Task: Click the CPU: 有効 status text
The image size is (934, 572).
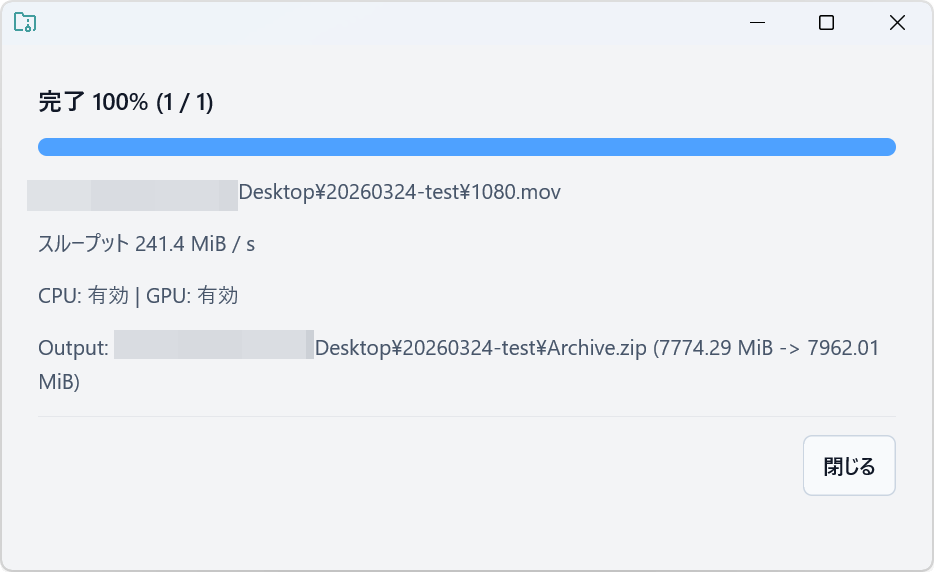Action: tap(83, 295)
